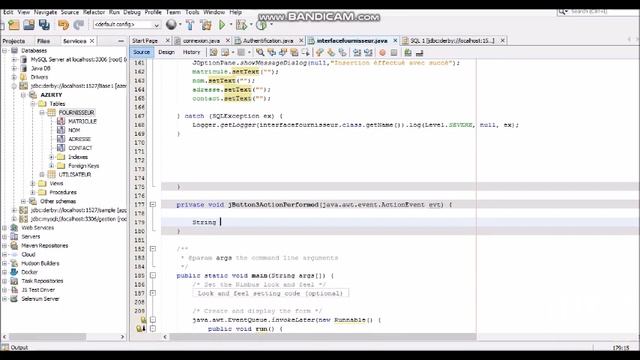640x360 pixels.
Task: Click the Save All icon
Action: click(x=44, y=25)
